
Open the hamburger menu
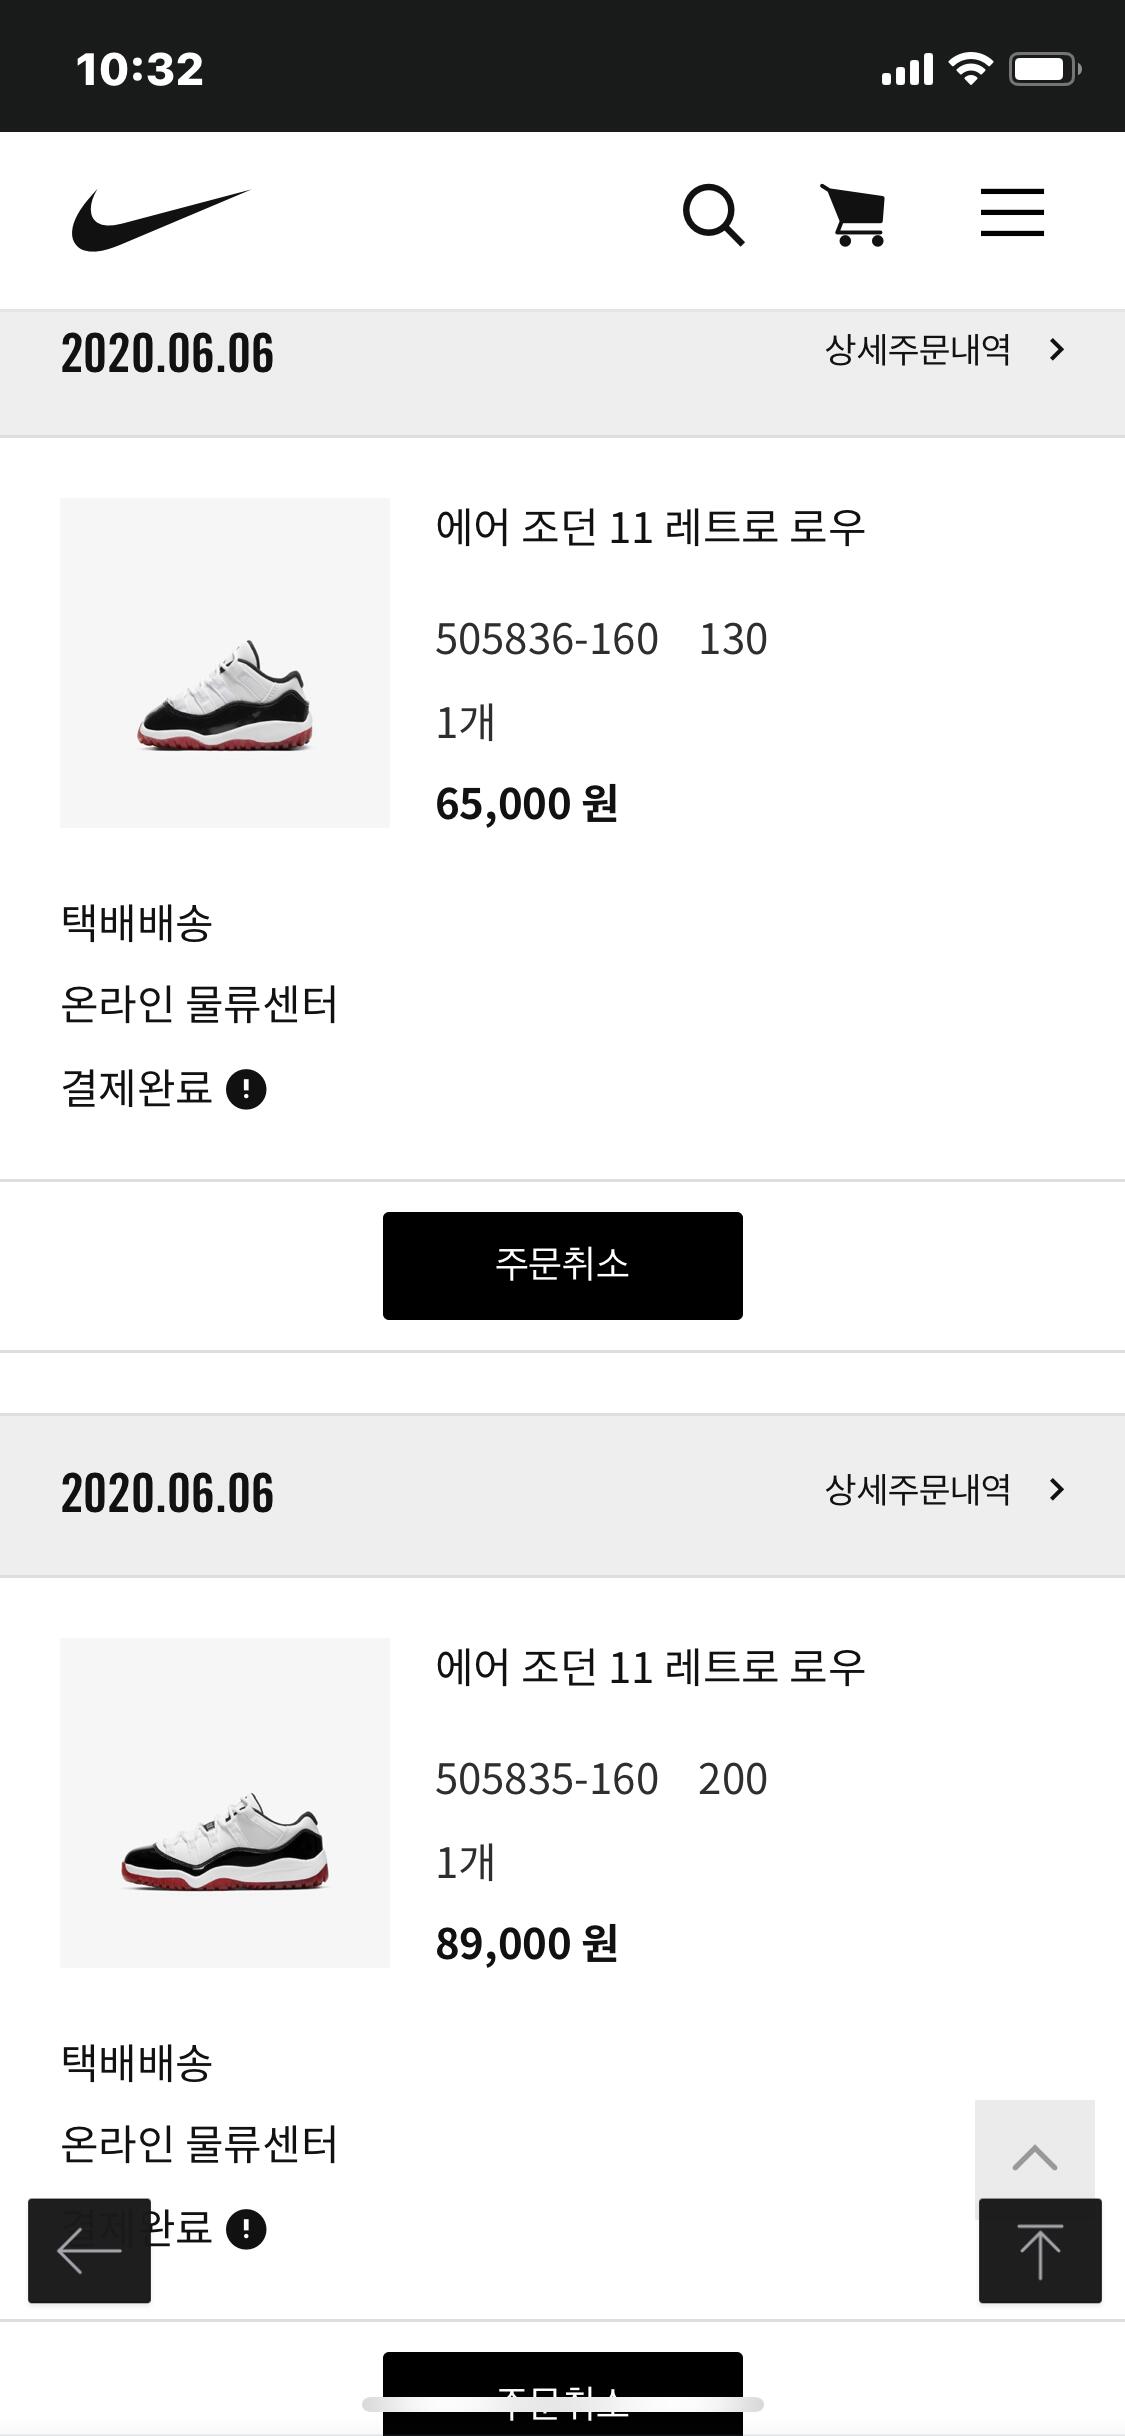1012,213
